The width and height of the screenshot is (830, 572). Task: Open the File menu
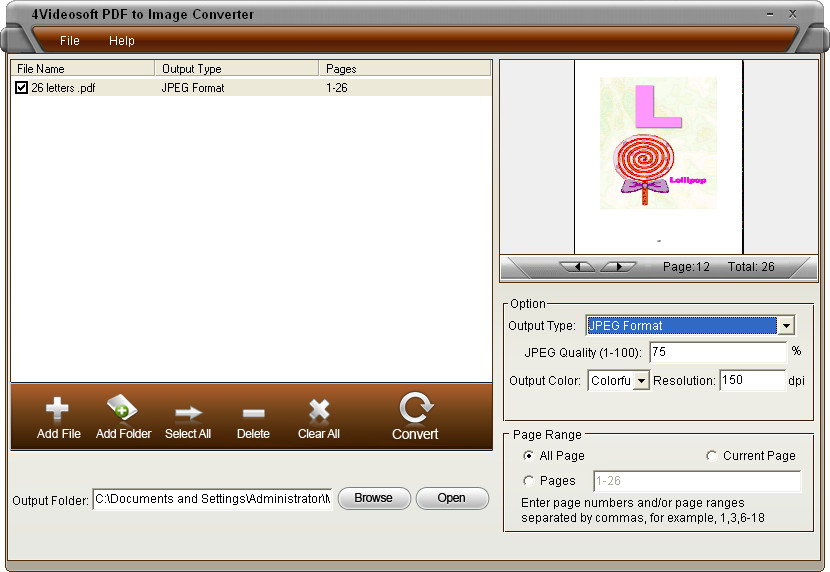point(69,41)
